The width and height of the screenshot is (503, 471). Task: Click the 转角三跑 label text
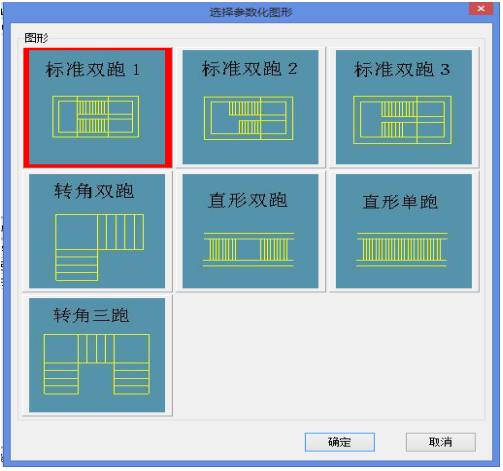coord(91,315)
